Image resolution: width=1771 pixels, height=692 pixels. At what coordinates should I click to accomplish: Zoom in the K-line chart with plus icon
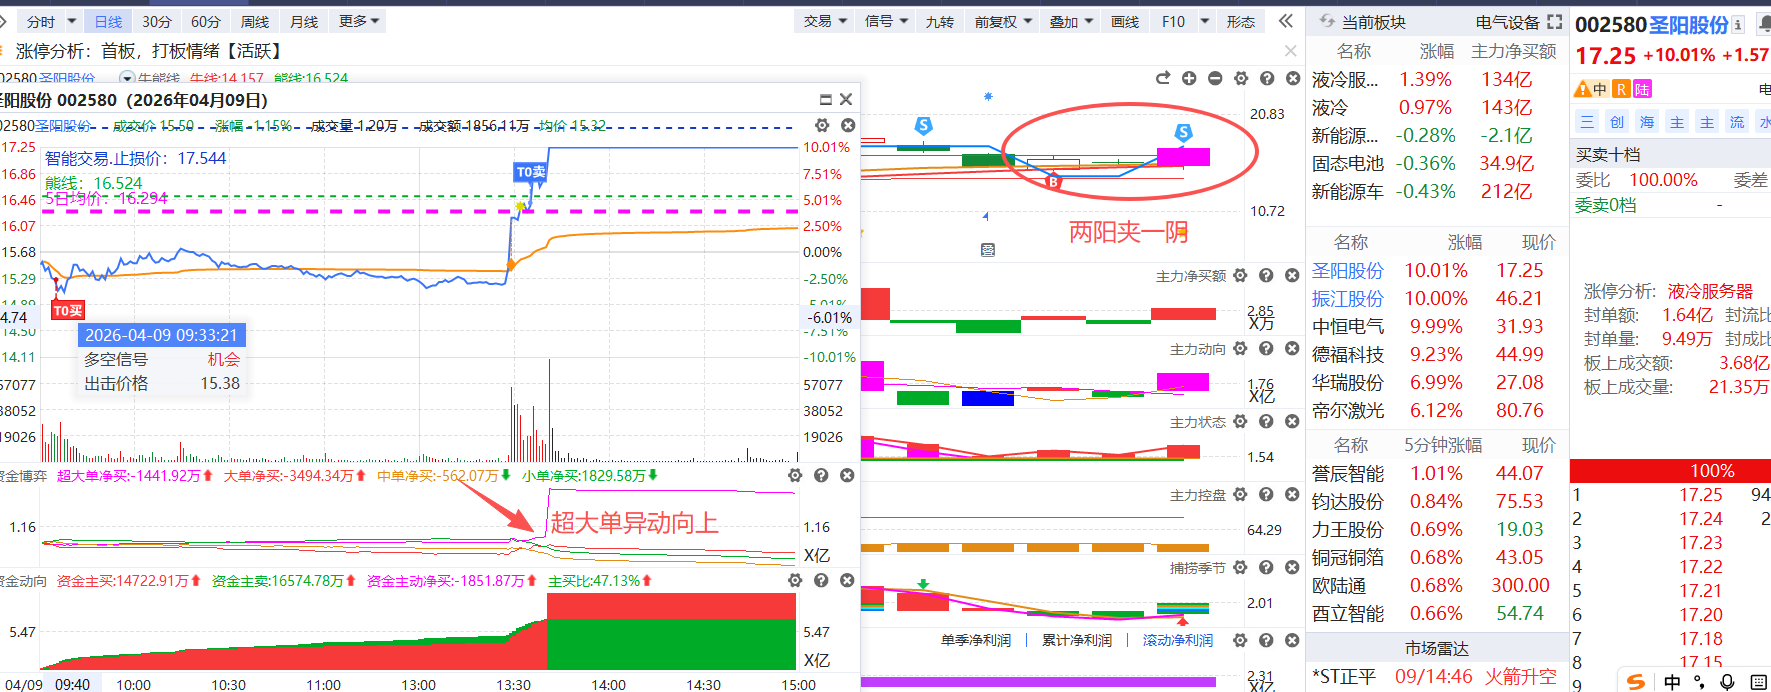pyautogui.click(x=1189, y=78)
